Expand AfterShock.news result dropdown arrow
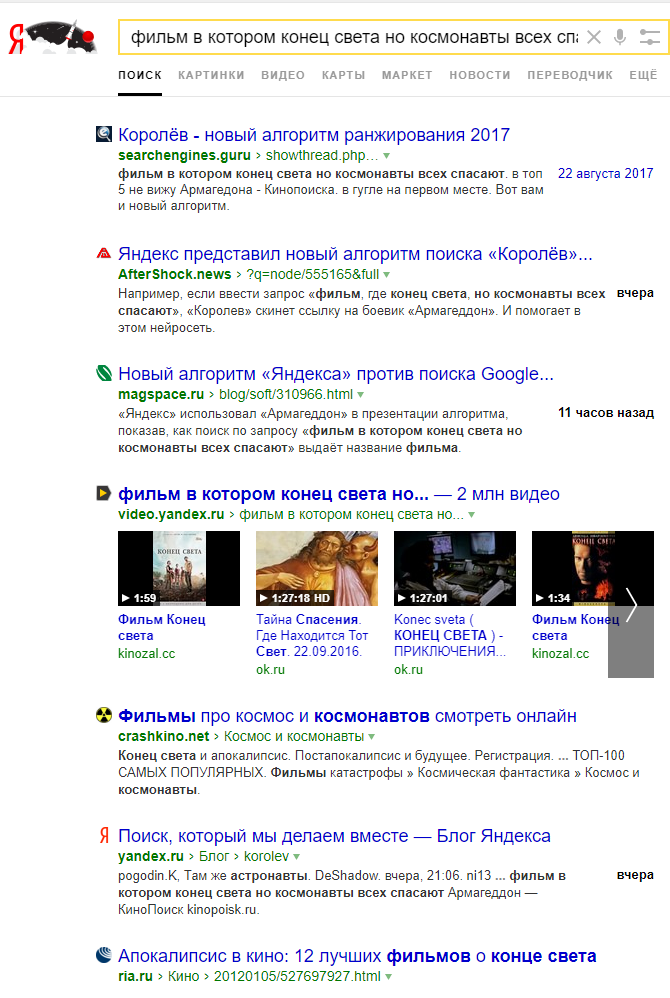 [x=386, y=275]
